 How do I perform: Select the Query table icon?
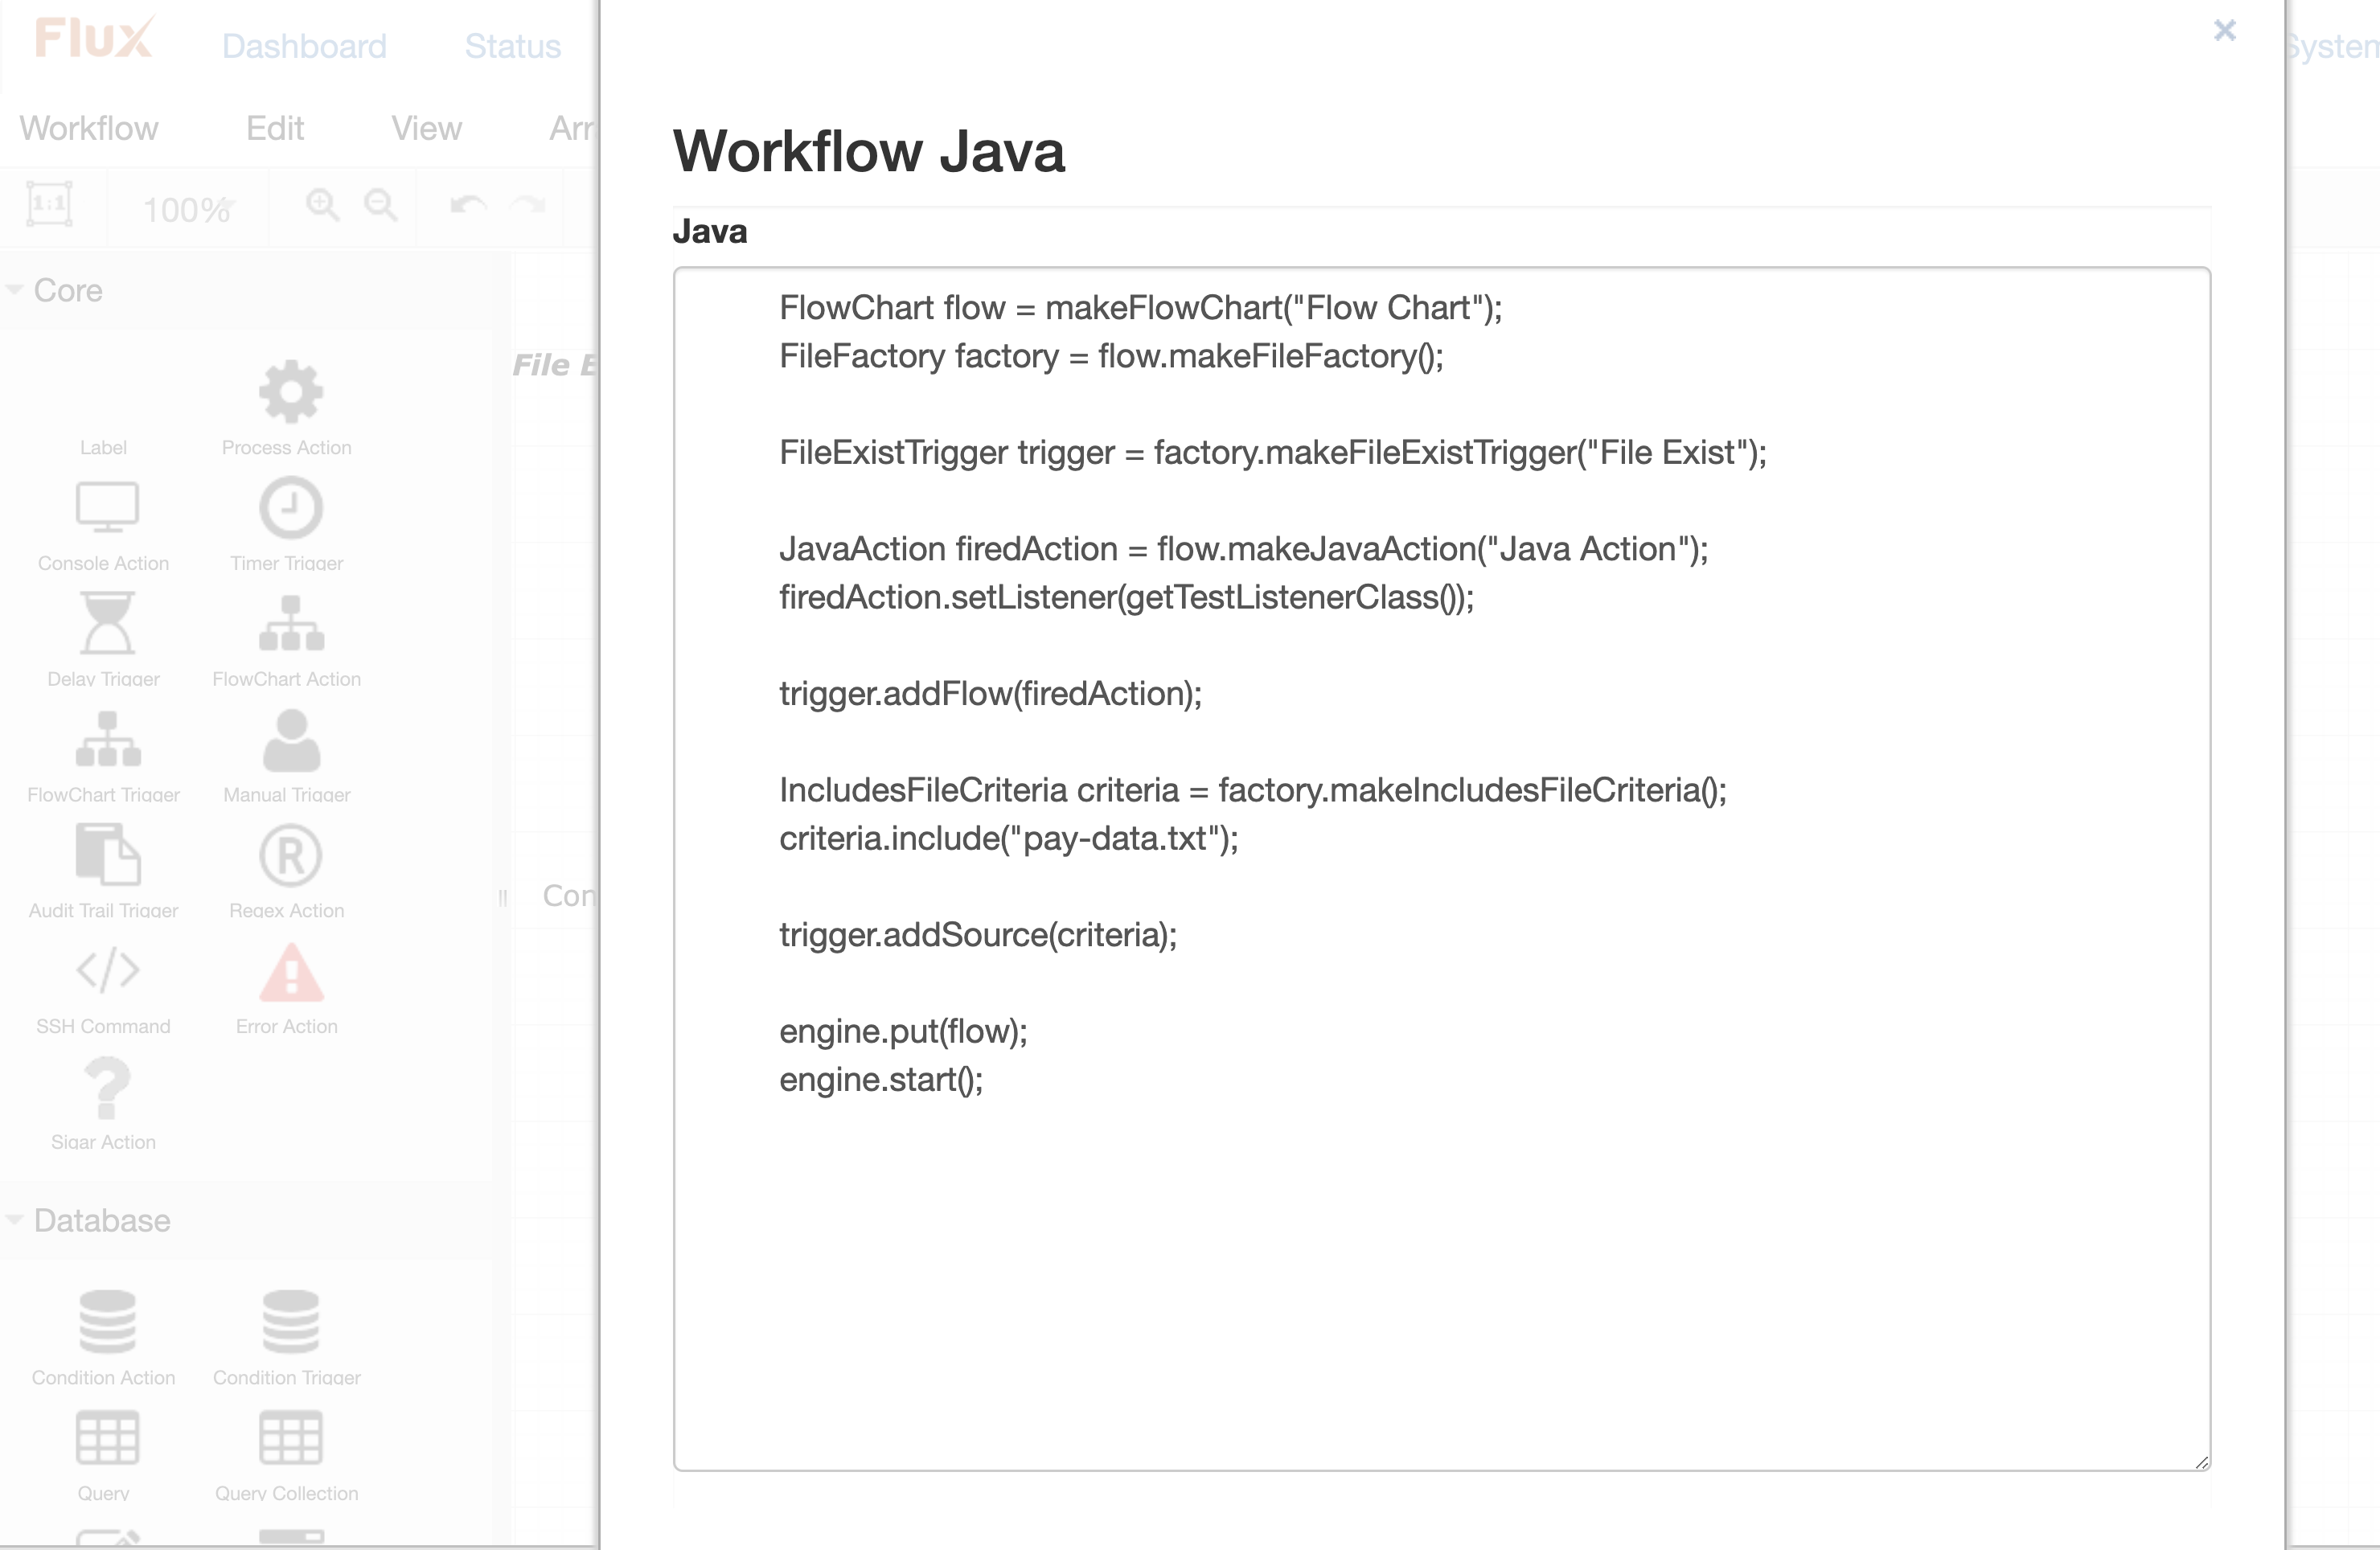[107, 1438]
